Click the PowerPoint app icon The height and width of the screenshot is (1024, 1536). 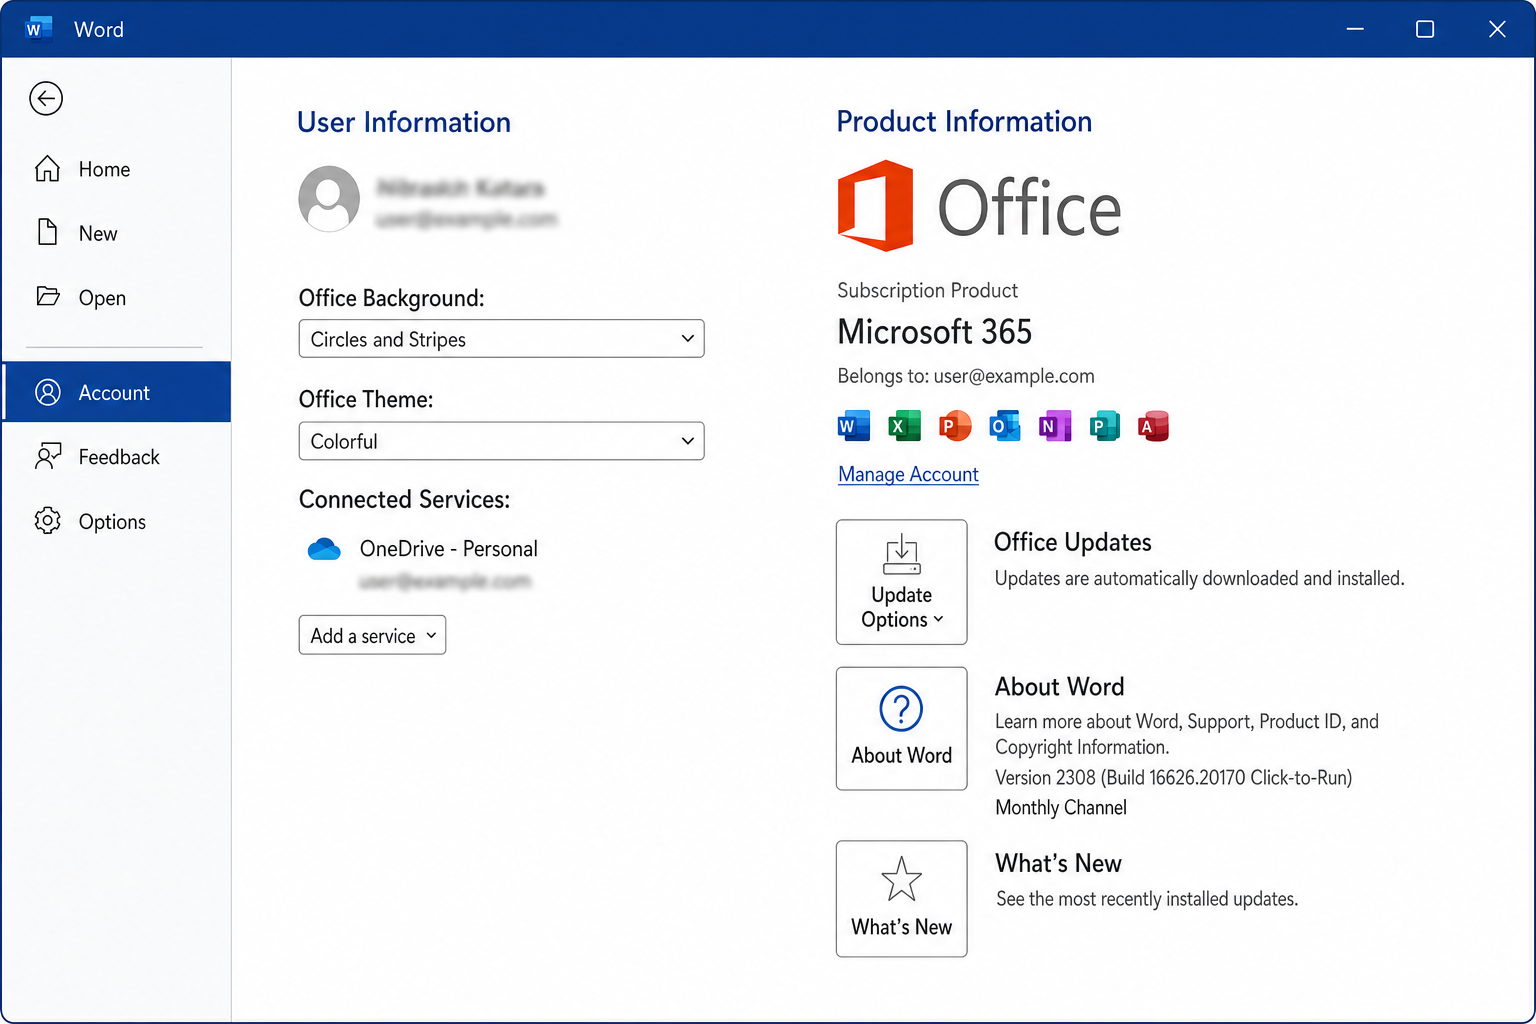(955, 426)
